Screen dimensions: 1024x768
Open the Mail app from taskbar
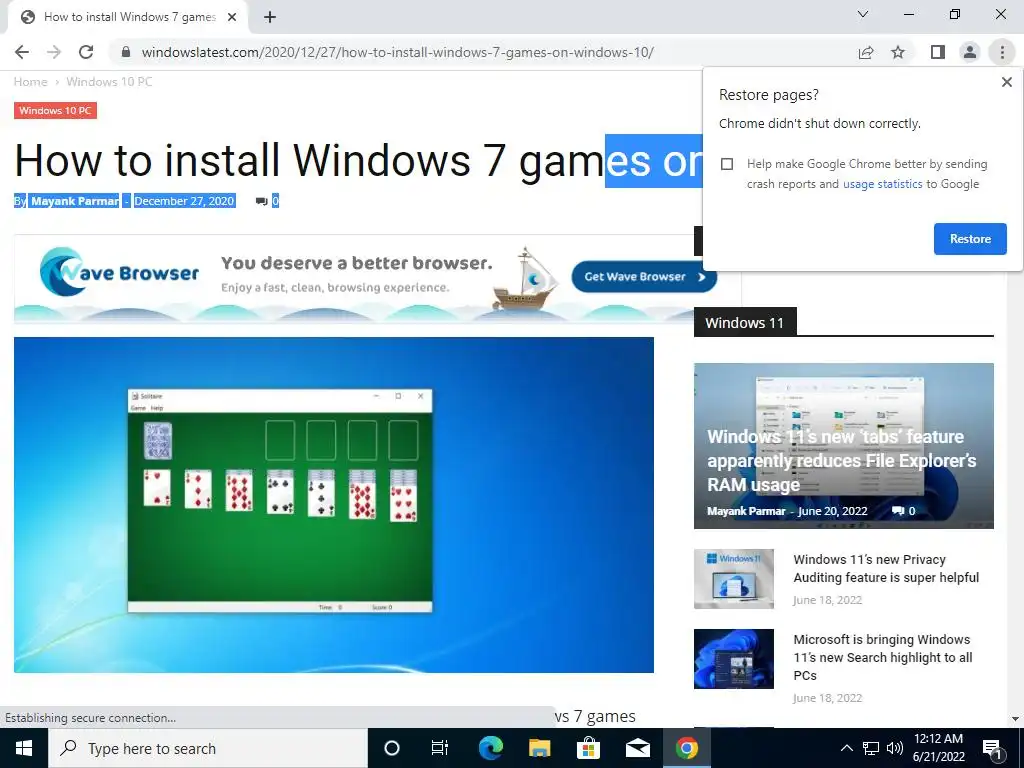[637, 748]
